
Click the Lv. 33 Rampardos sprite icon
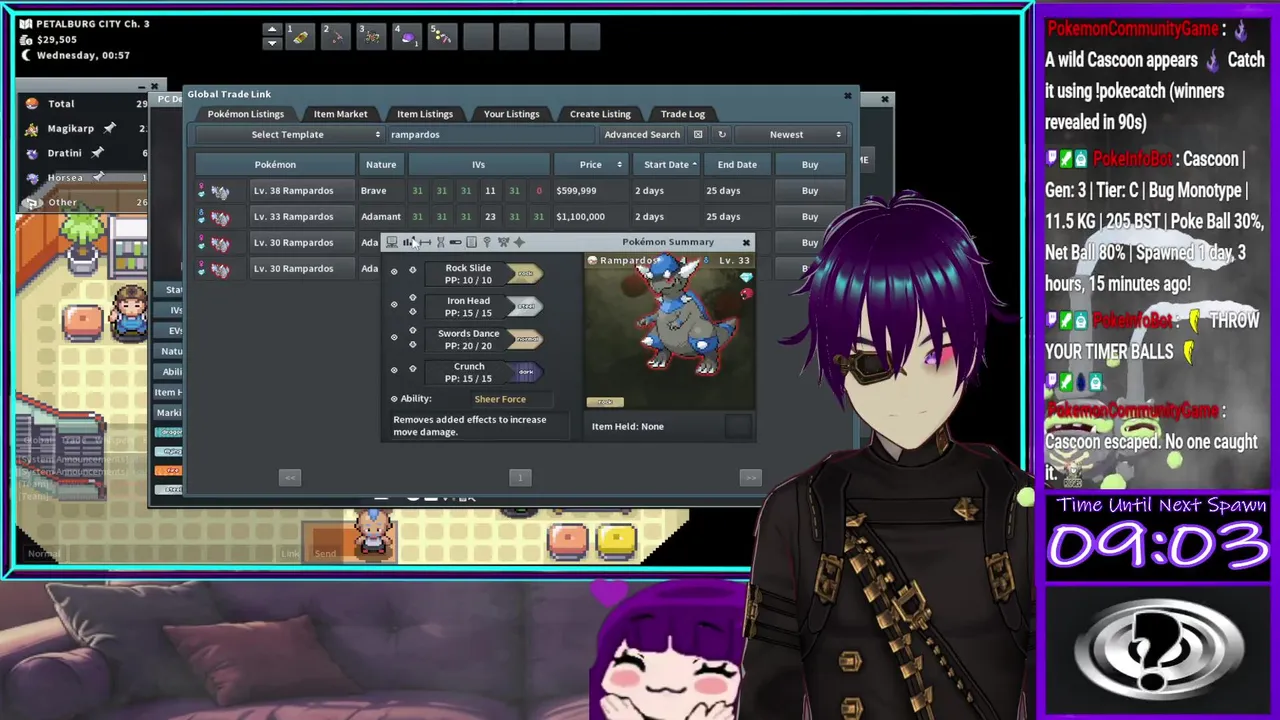pyautogui.click(x=220, y=216)
